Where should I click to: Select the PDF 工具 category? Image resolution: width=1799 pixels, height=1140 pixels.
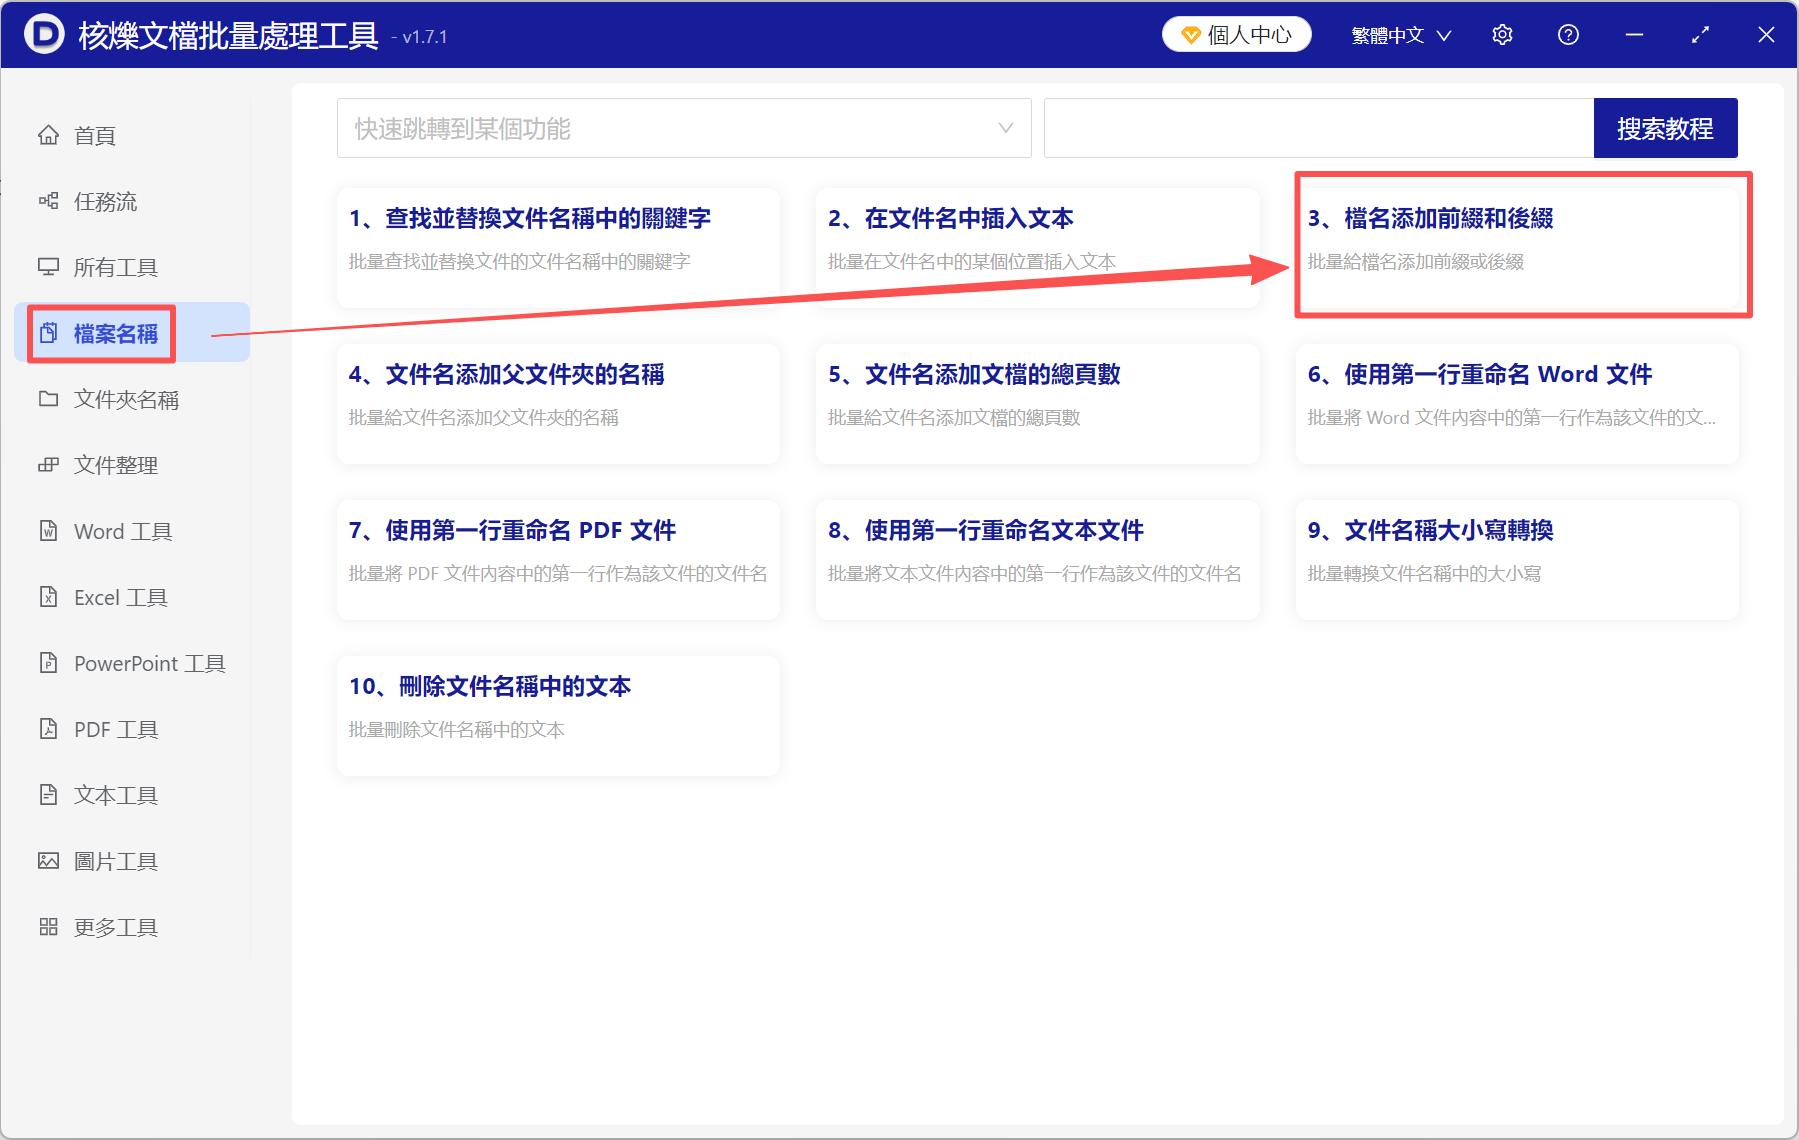[x=115, y=729]
